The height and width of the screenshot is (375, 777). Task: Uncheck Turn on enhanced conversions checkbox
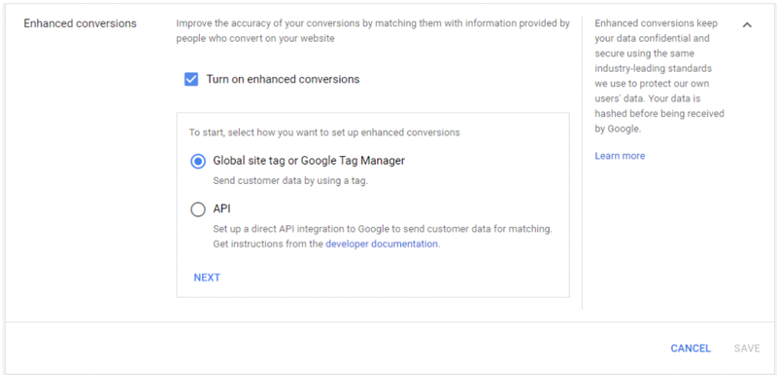pyautogui.click(x=191, y=79)
